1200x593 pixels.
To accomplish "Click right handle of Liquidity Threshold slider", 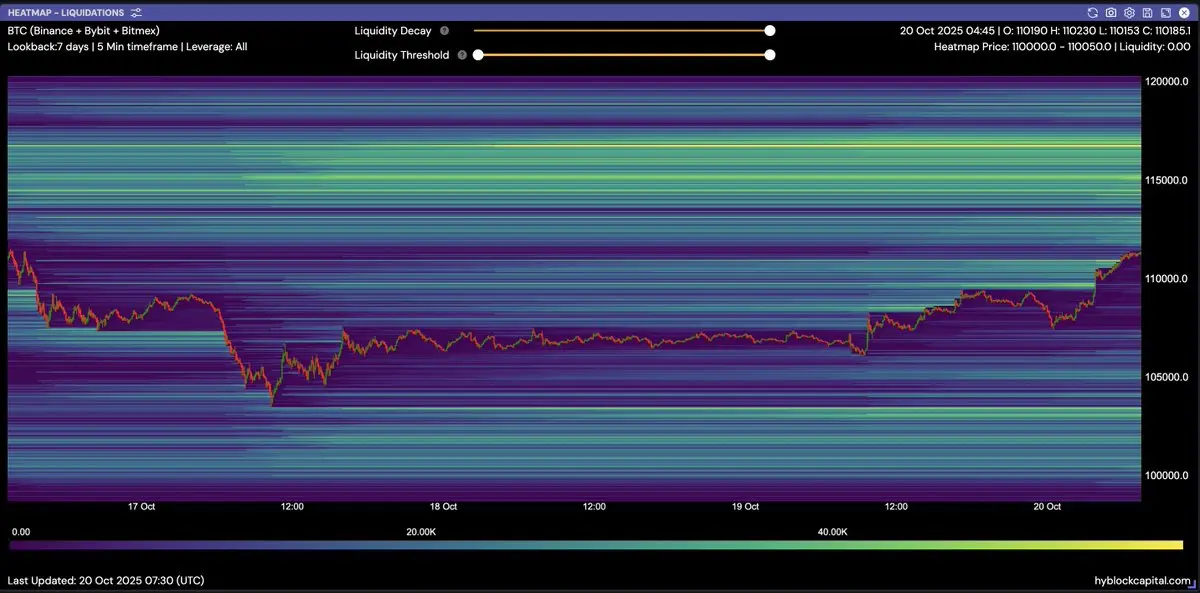I will click(x=770, y=55).
